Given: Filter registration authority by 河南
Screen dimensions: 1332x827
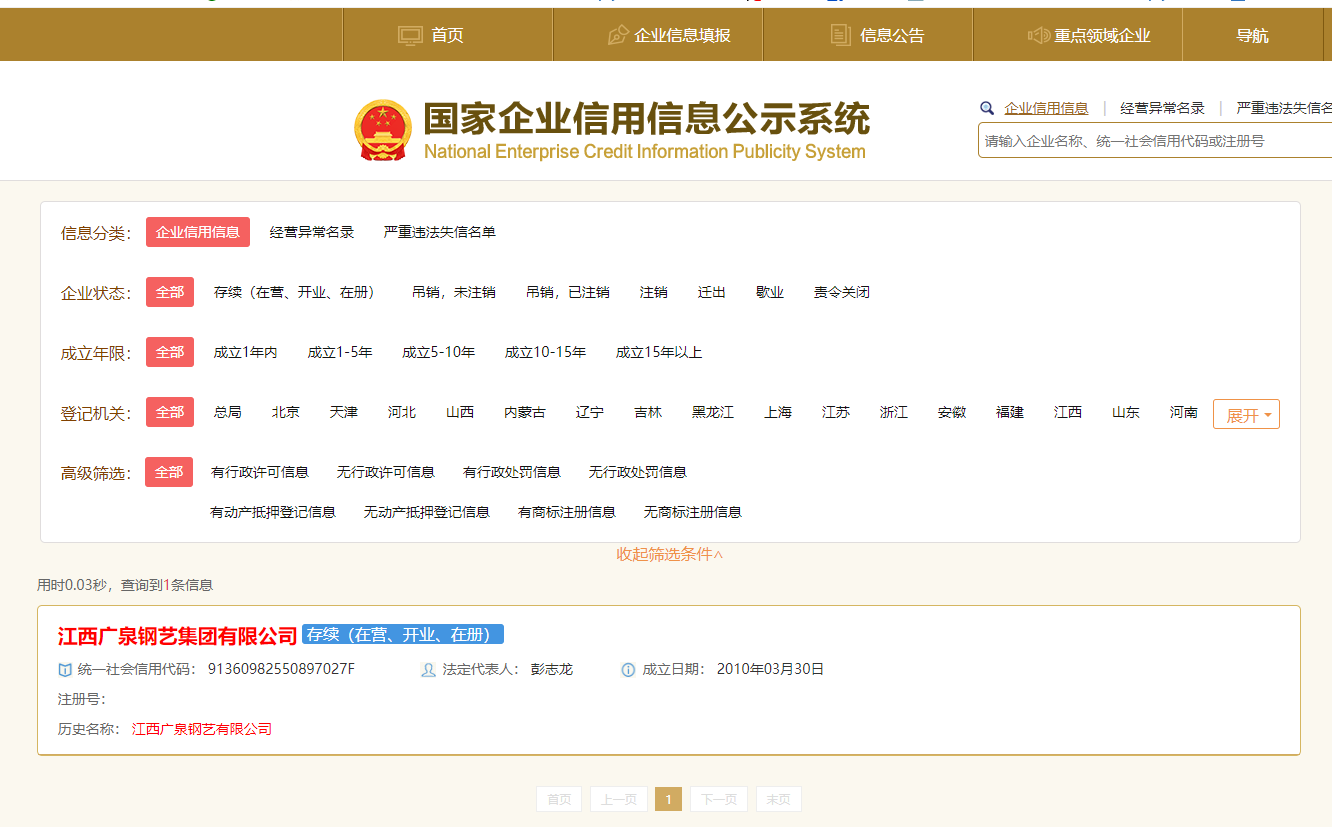Looking at the screenshot, I should [1184, 412].
